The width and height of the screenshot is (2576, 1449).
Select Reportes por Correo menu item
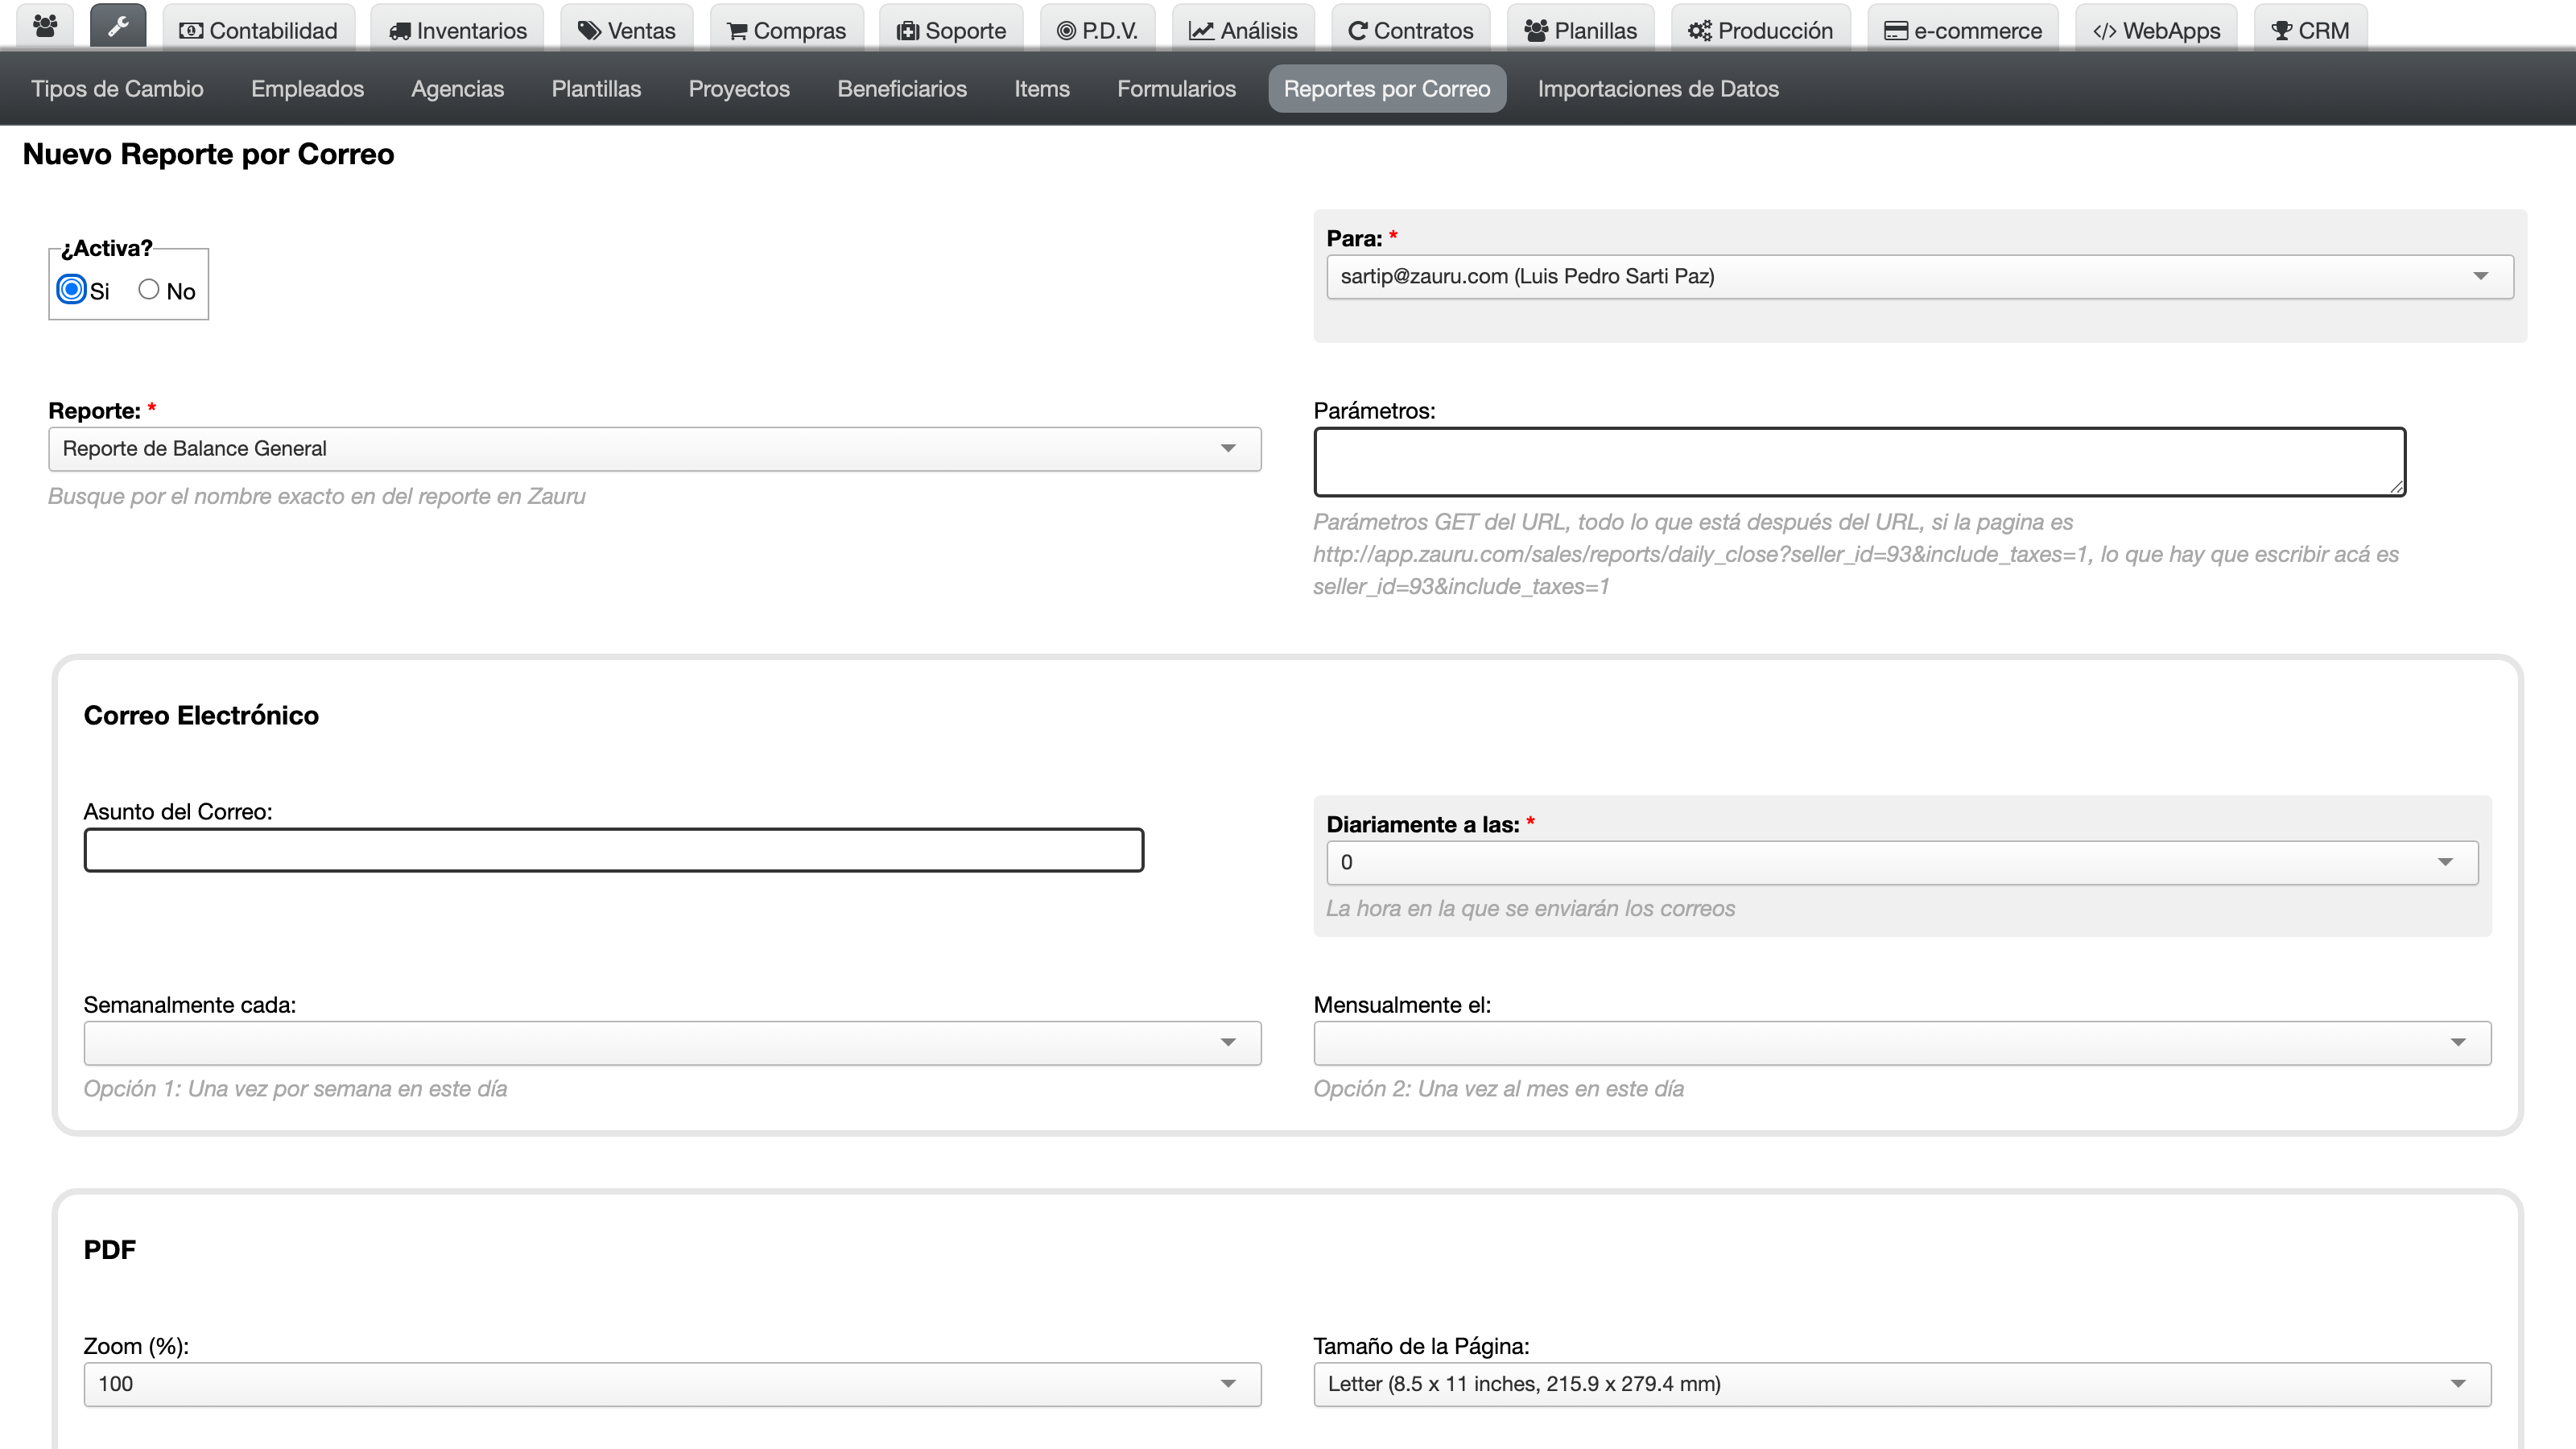[x=1387, y=89]
